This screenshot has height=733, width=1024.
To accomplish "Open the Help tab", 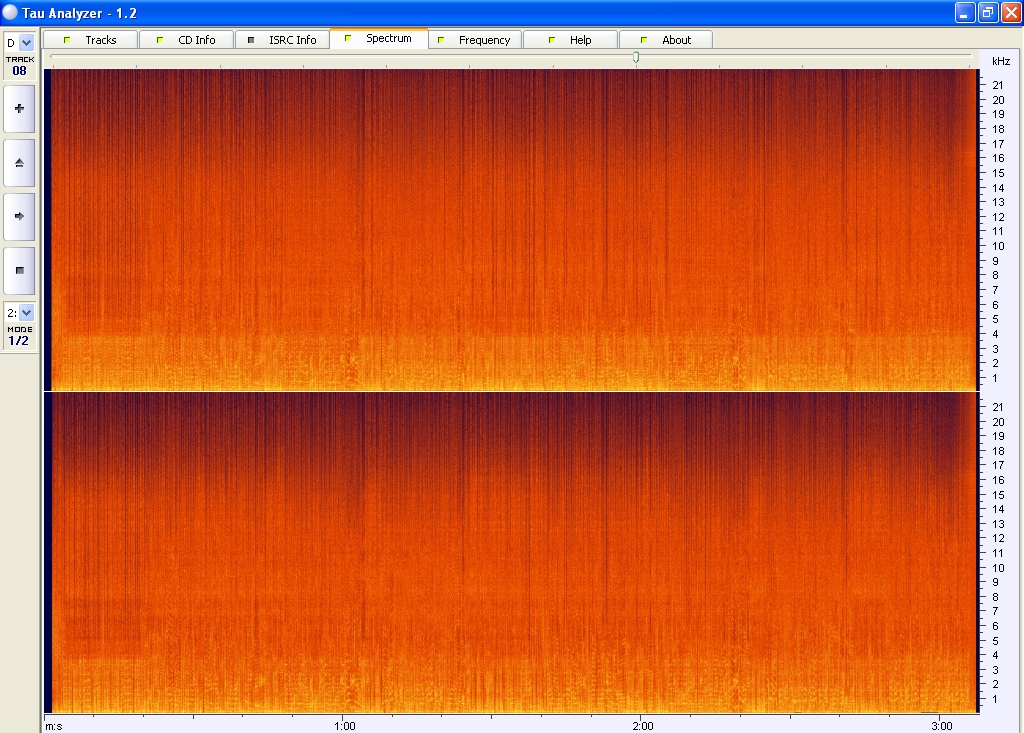I will click(570, 40).
